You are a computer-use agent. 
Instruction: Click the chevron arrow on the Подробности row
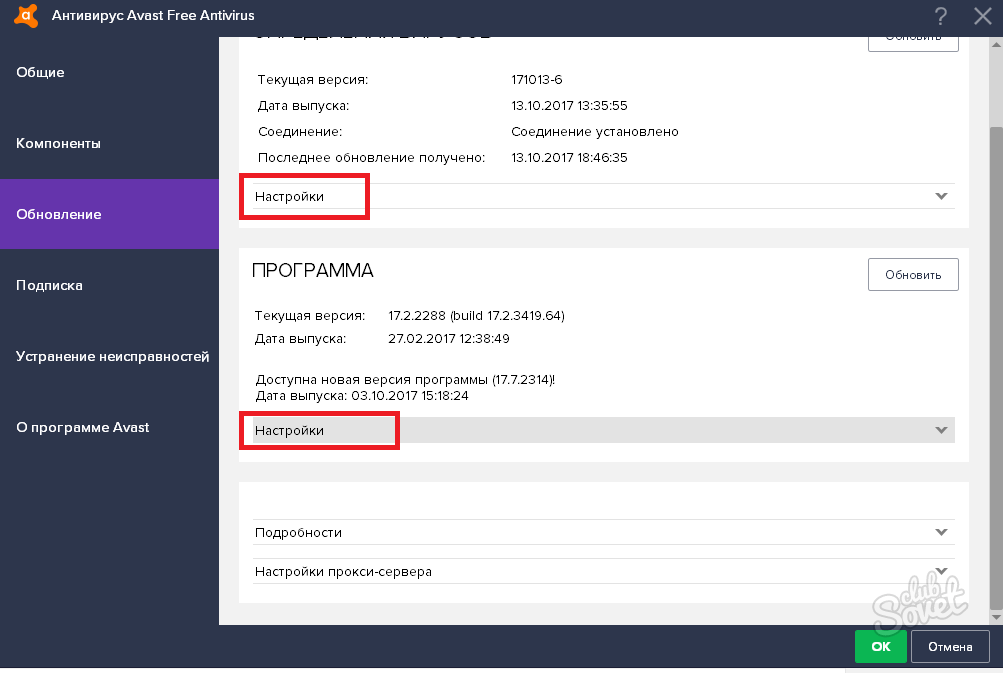(940, 532)
